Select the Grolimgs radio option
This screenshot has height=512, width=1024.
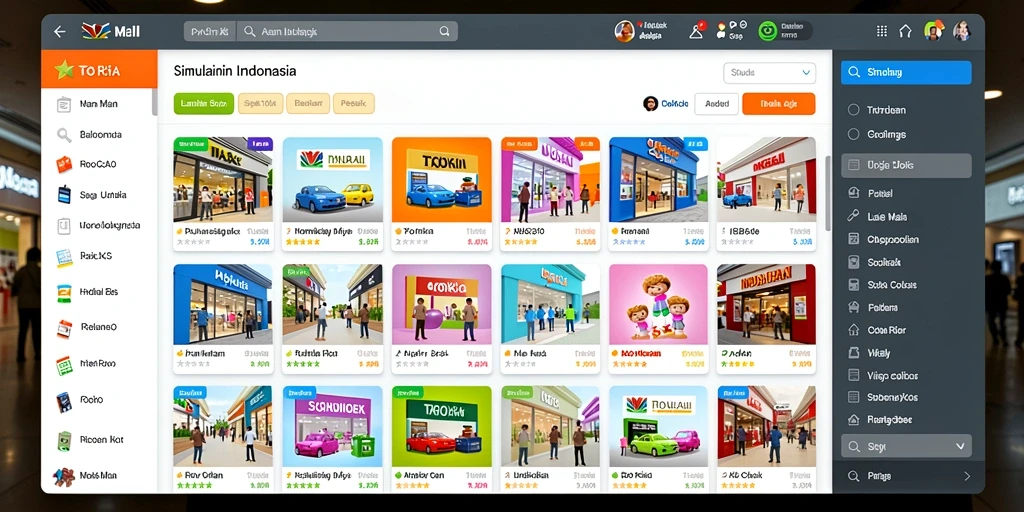click(853, 135)
